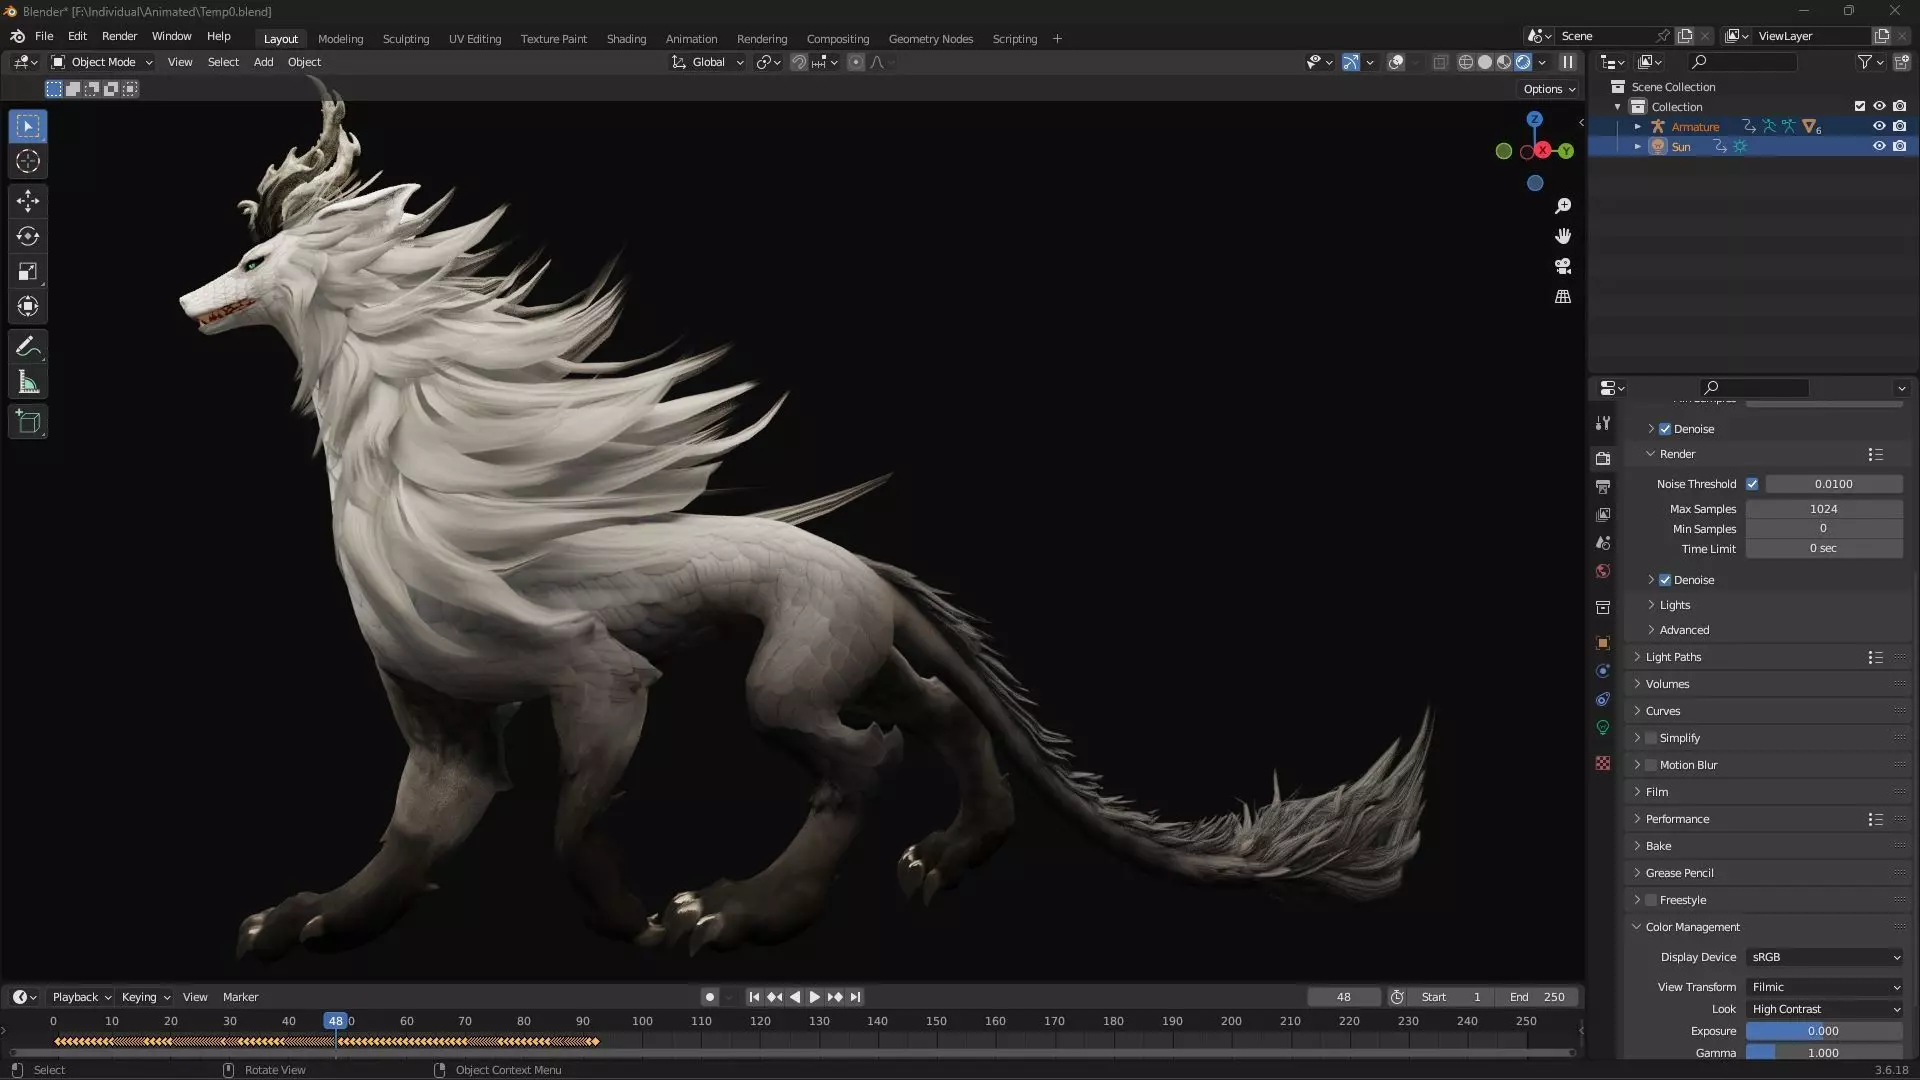Image resolution: width=1920 pixels, height=1080 pixels.
Task: Open the Texture properties tab
Action: click(1603, 763)
